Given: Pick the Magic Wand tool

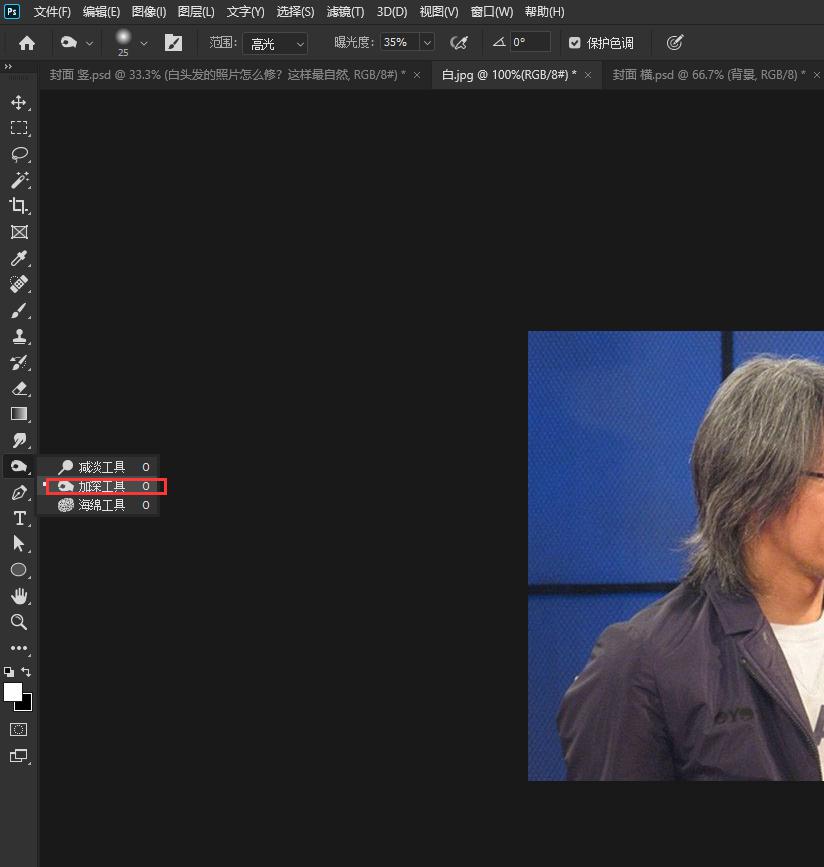Looking at the screenshot, I should coord(18,180).
